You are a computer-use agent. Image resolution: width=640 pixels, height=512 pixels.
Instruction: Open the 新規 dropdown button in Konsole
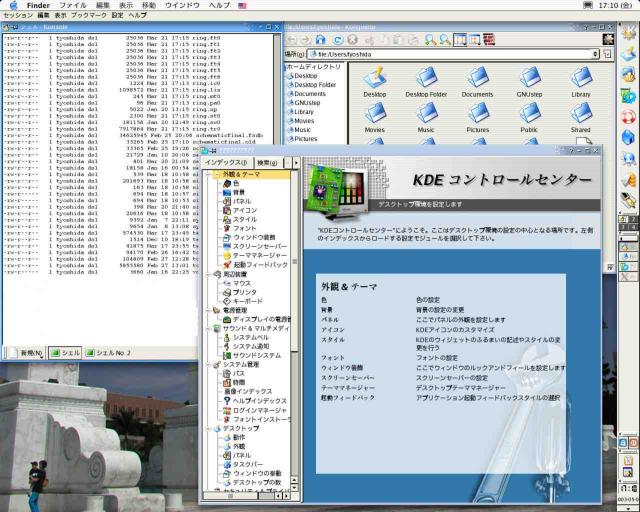(x=27, y=353)
